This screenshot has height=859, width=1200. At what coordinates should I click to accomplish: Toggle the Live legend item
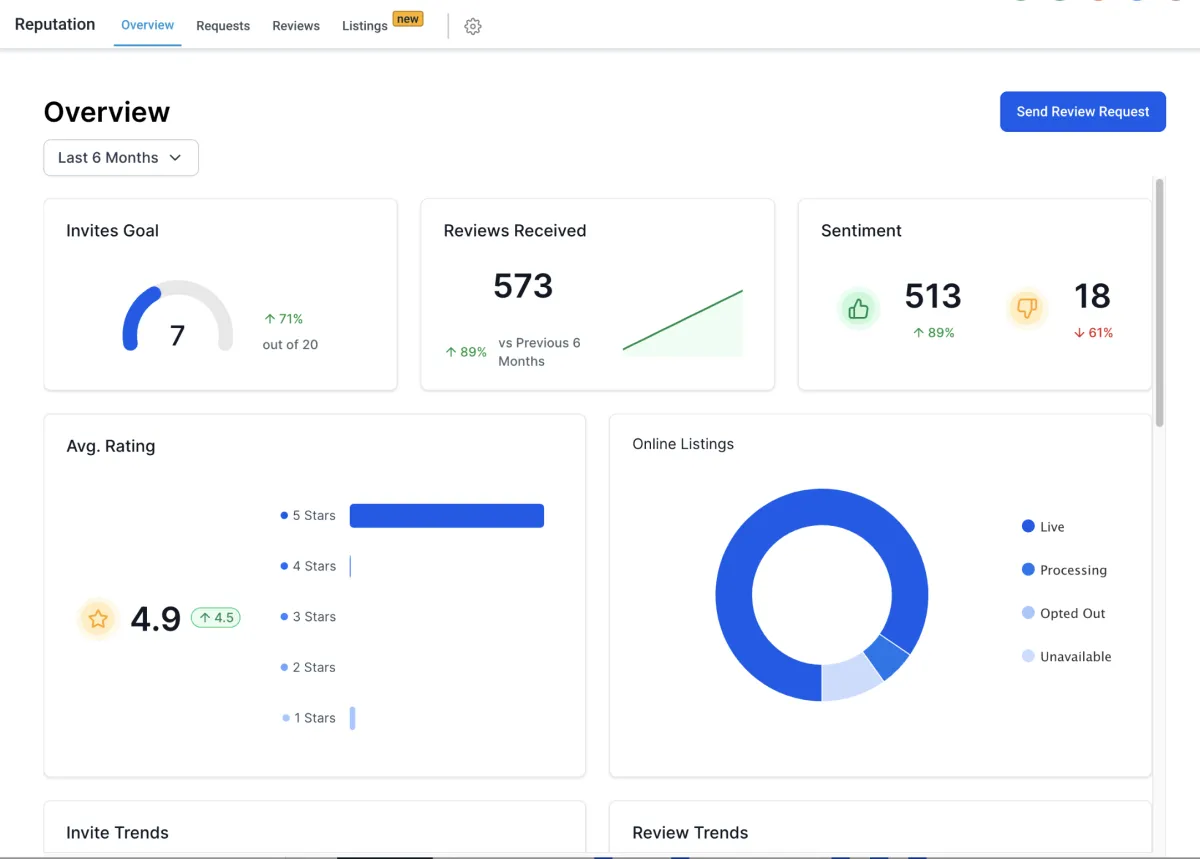point(1043,527)
